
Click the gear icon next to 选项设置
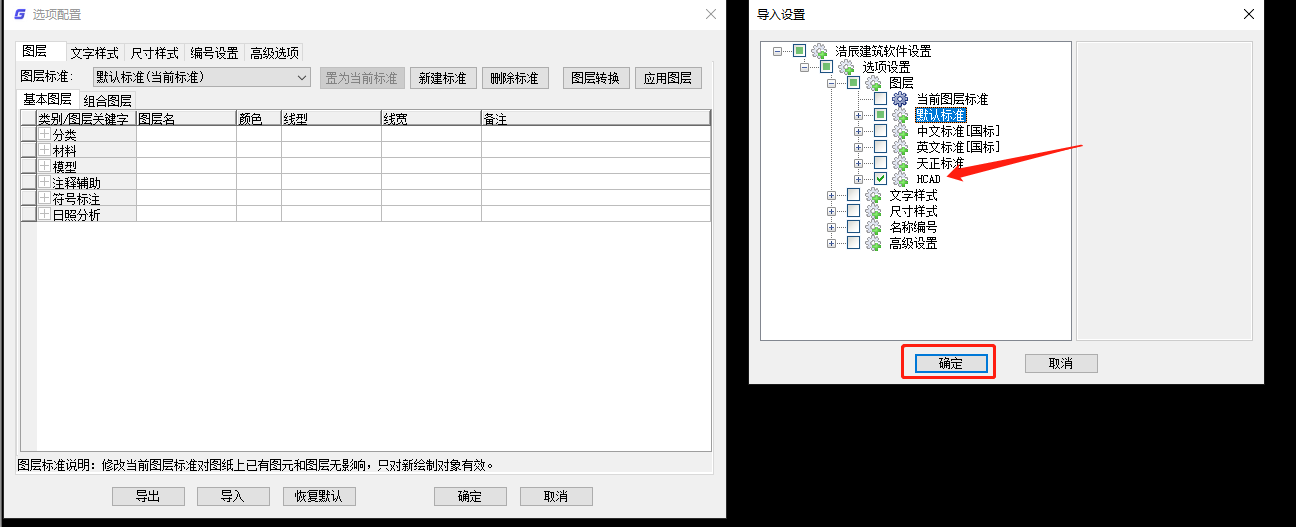tap(847, 67)
